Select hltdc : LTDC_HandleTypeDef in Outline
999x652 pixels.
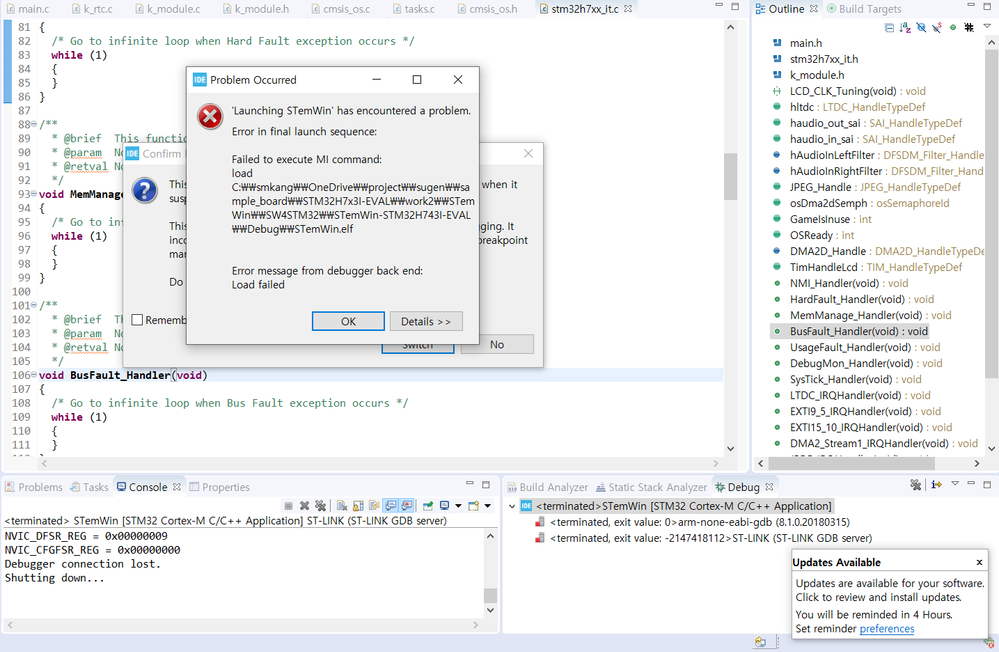tap(849, 107)
